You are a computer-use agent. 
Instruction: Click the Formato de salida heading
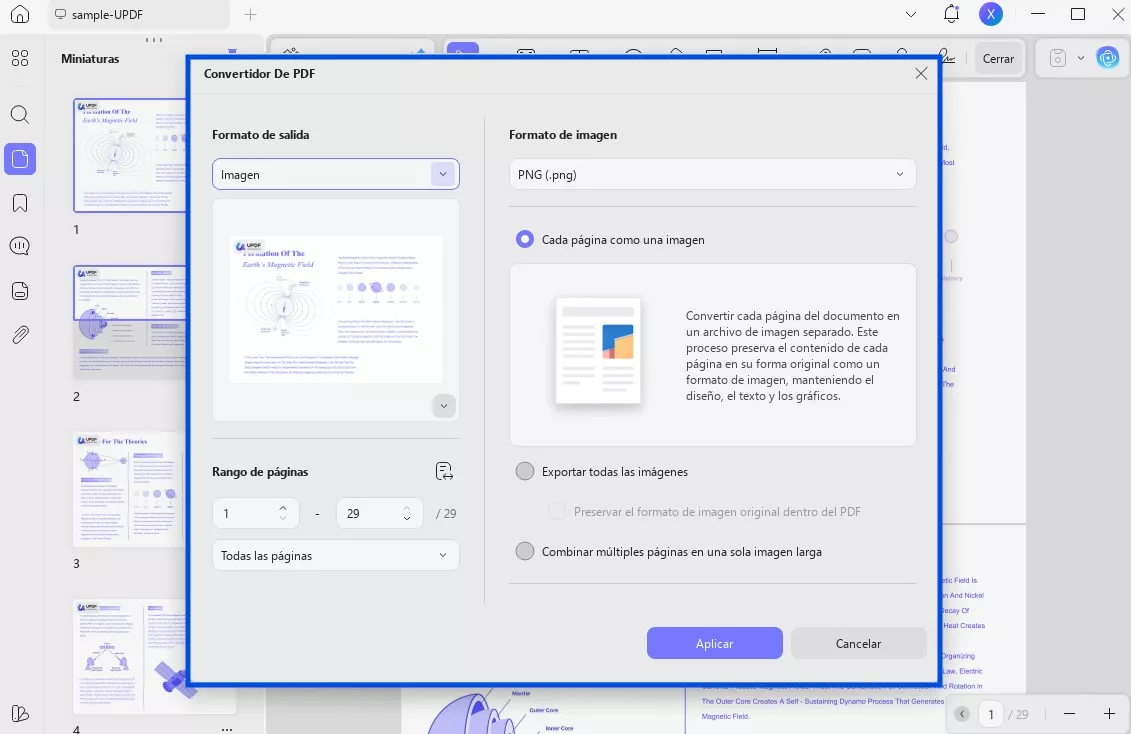pos(260,135)
